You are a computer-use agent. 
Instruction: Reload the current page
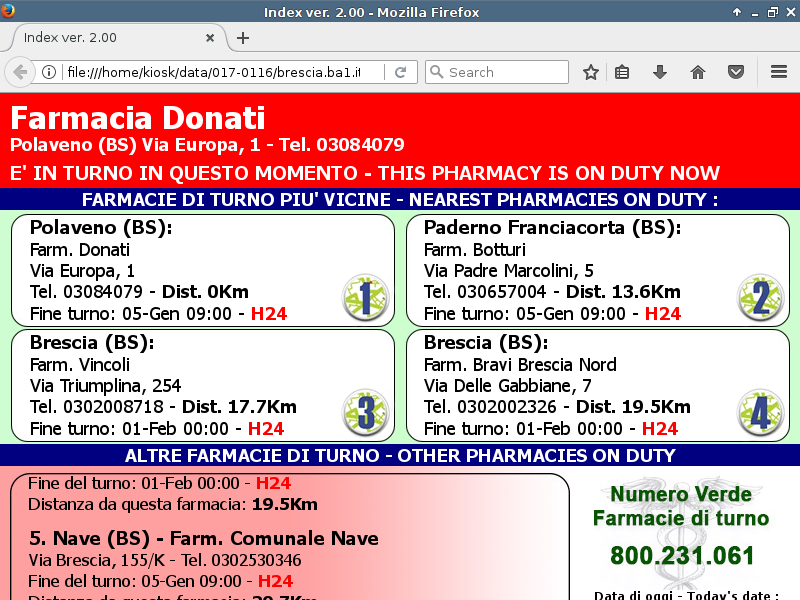(400, 72)
